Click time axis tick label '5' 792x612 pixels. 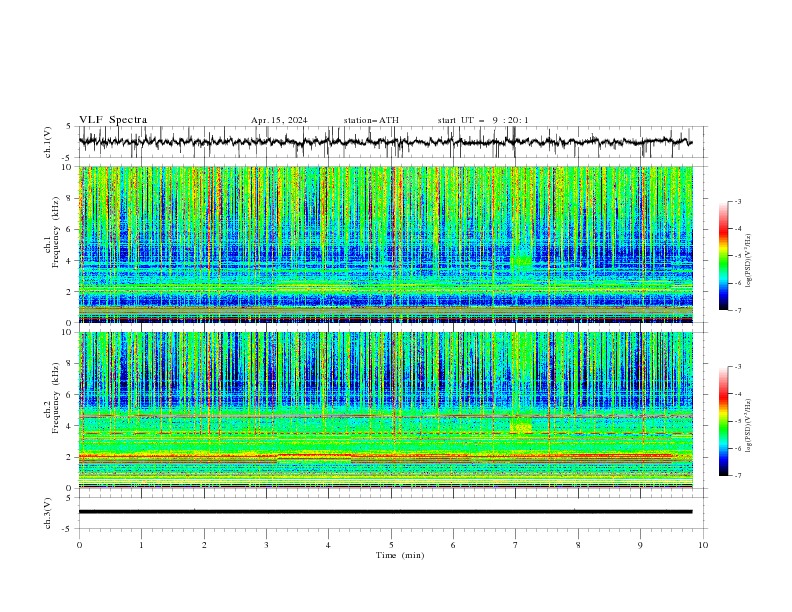tap(391, 545)
